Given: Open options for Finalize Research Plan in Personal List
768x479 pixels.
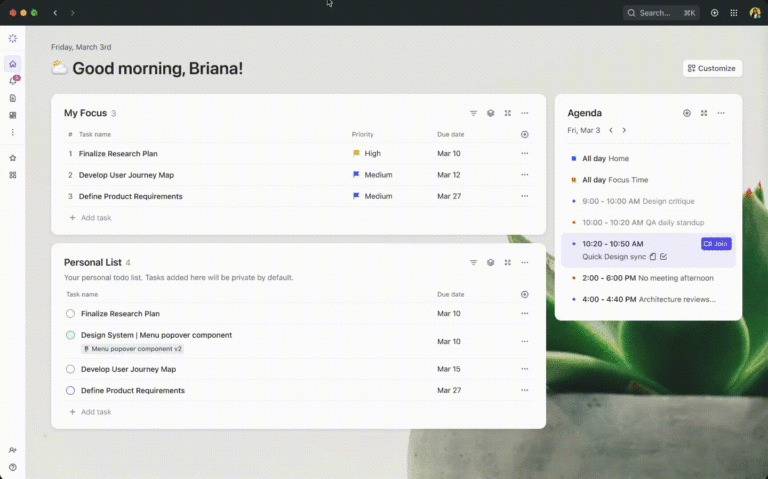Looking at the screenshot, I should click(525, 313).
